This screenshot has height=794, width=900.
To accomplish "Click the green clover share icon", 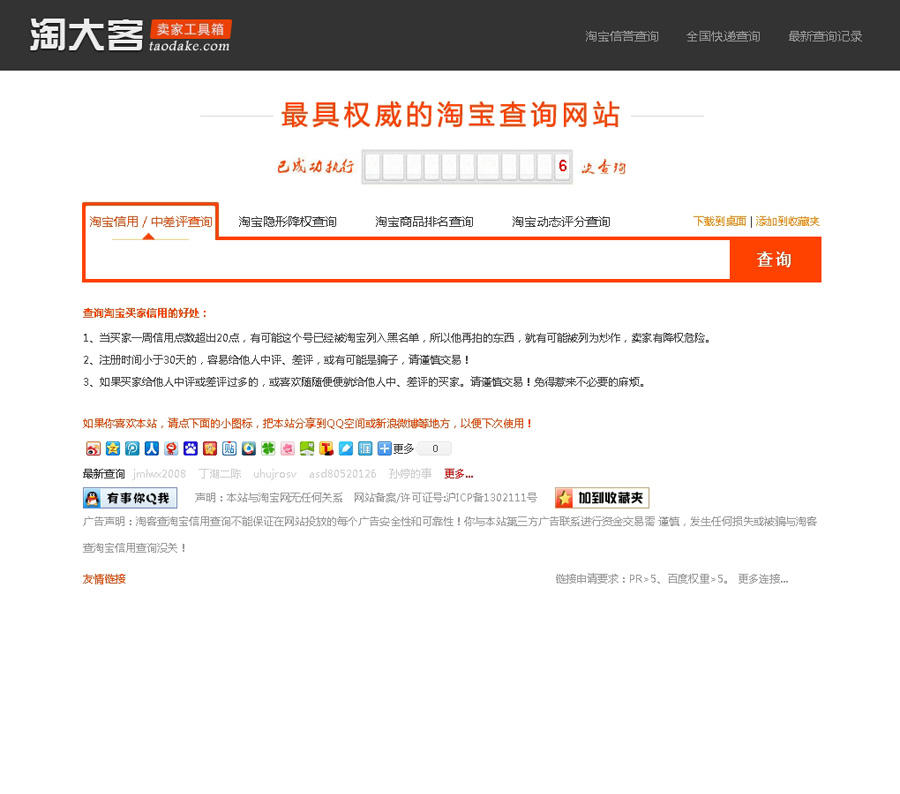I will 268,448.
